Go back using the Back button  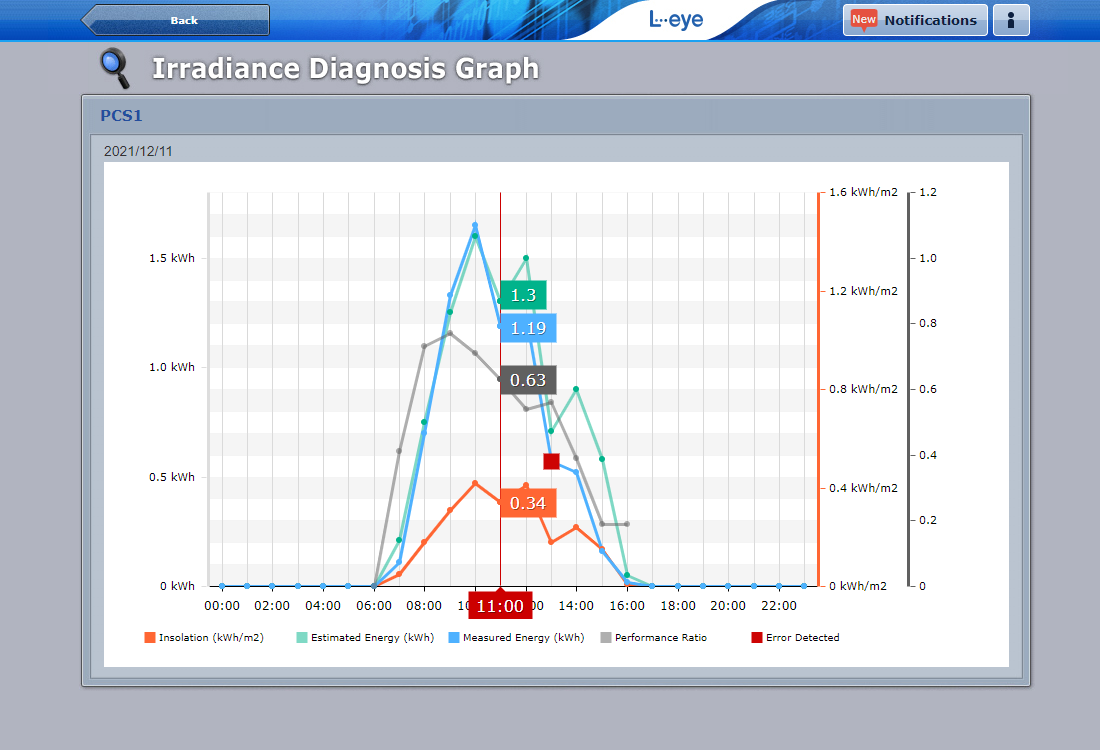(175, 20)
